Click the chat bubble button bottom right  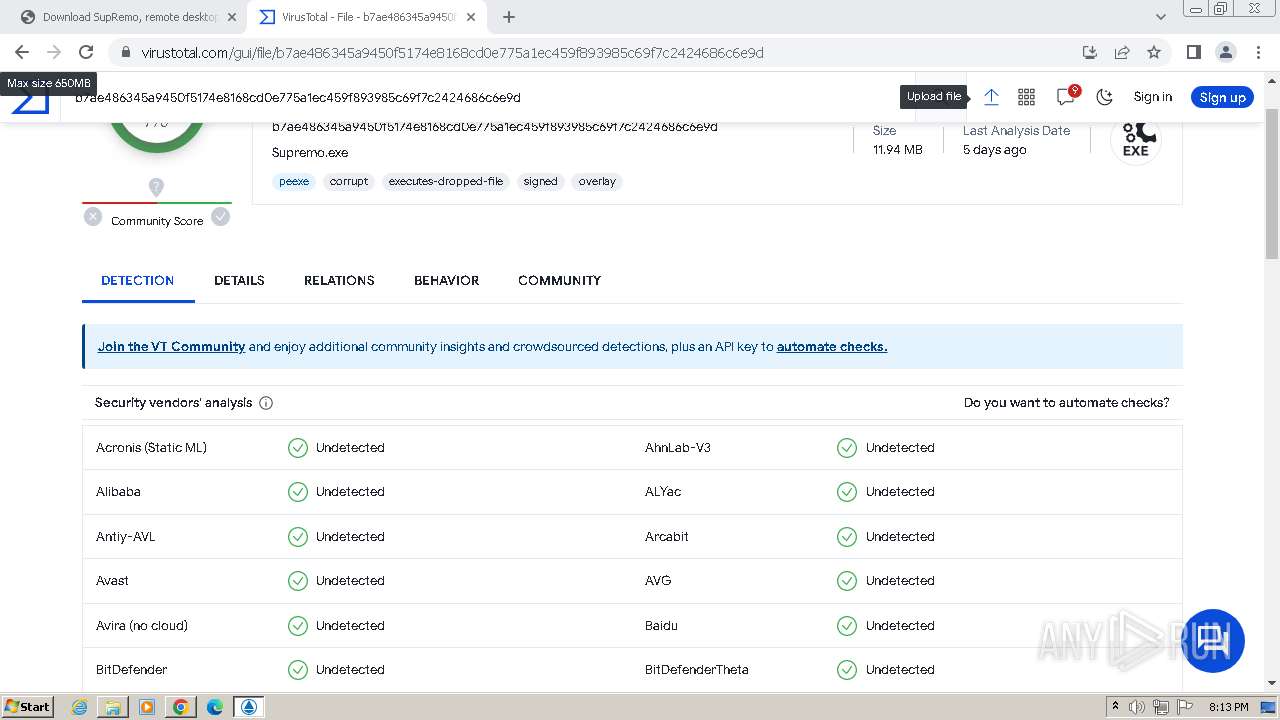tap(1214, 640)
